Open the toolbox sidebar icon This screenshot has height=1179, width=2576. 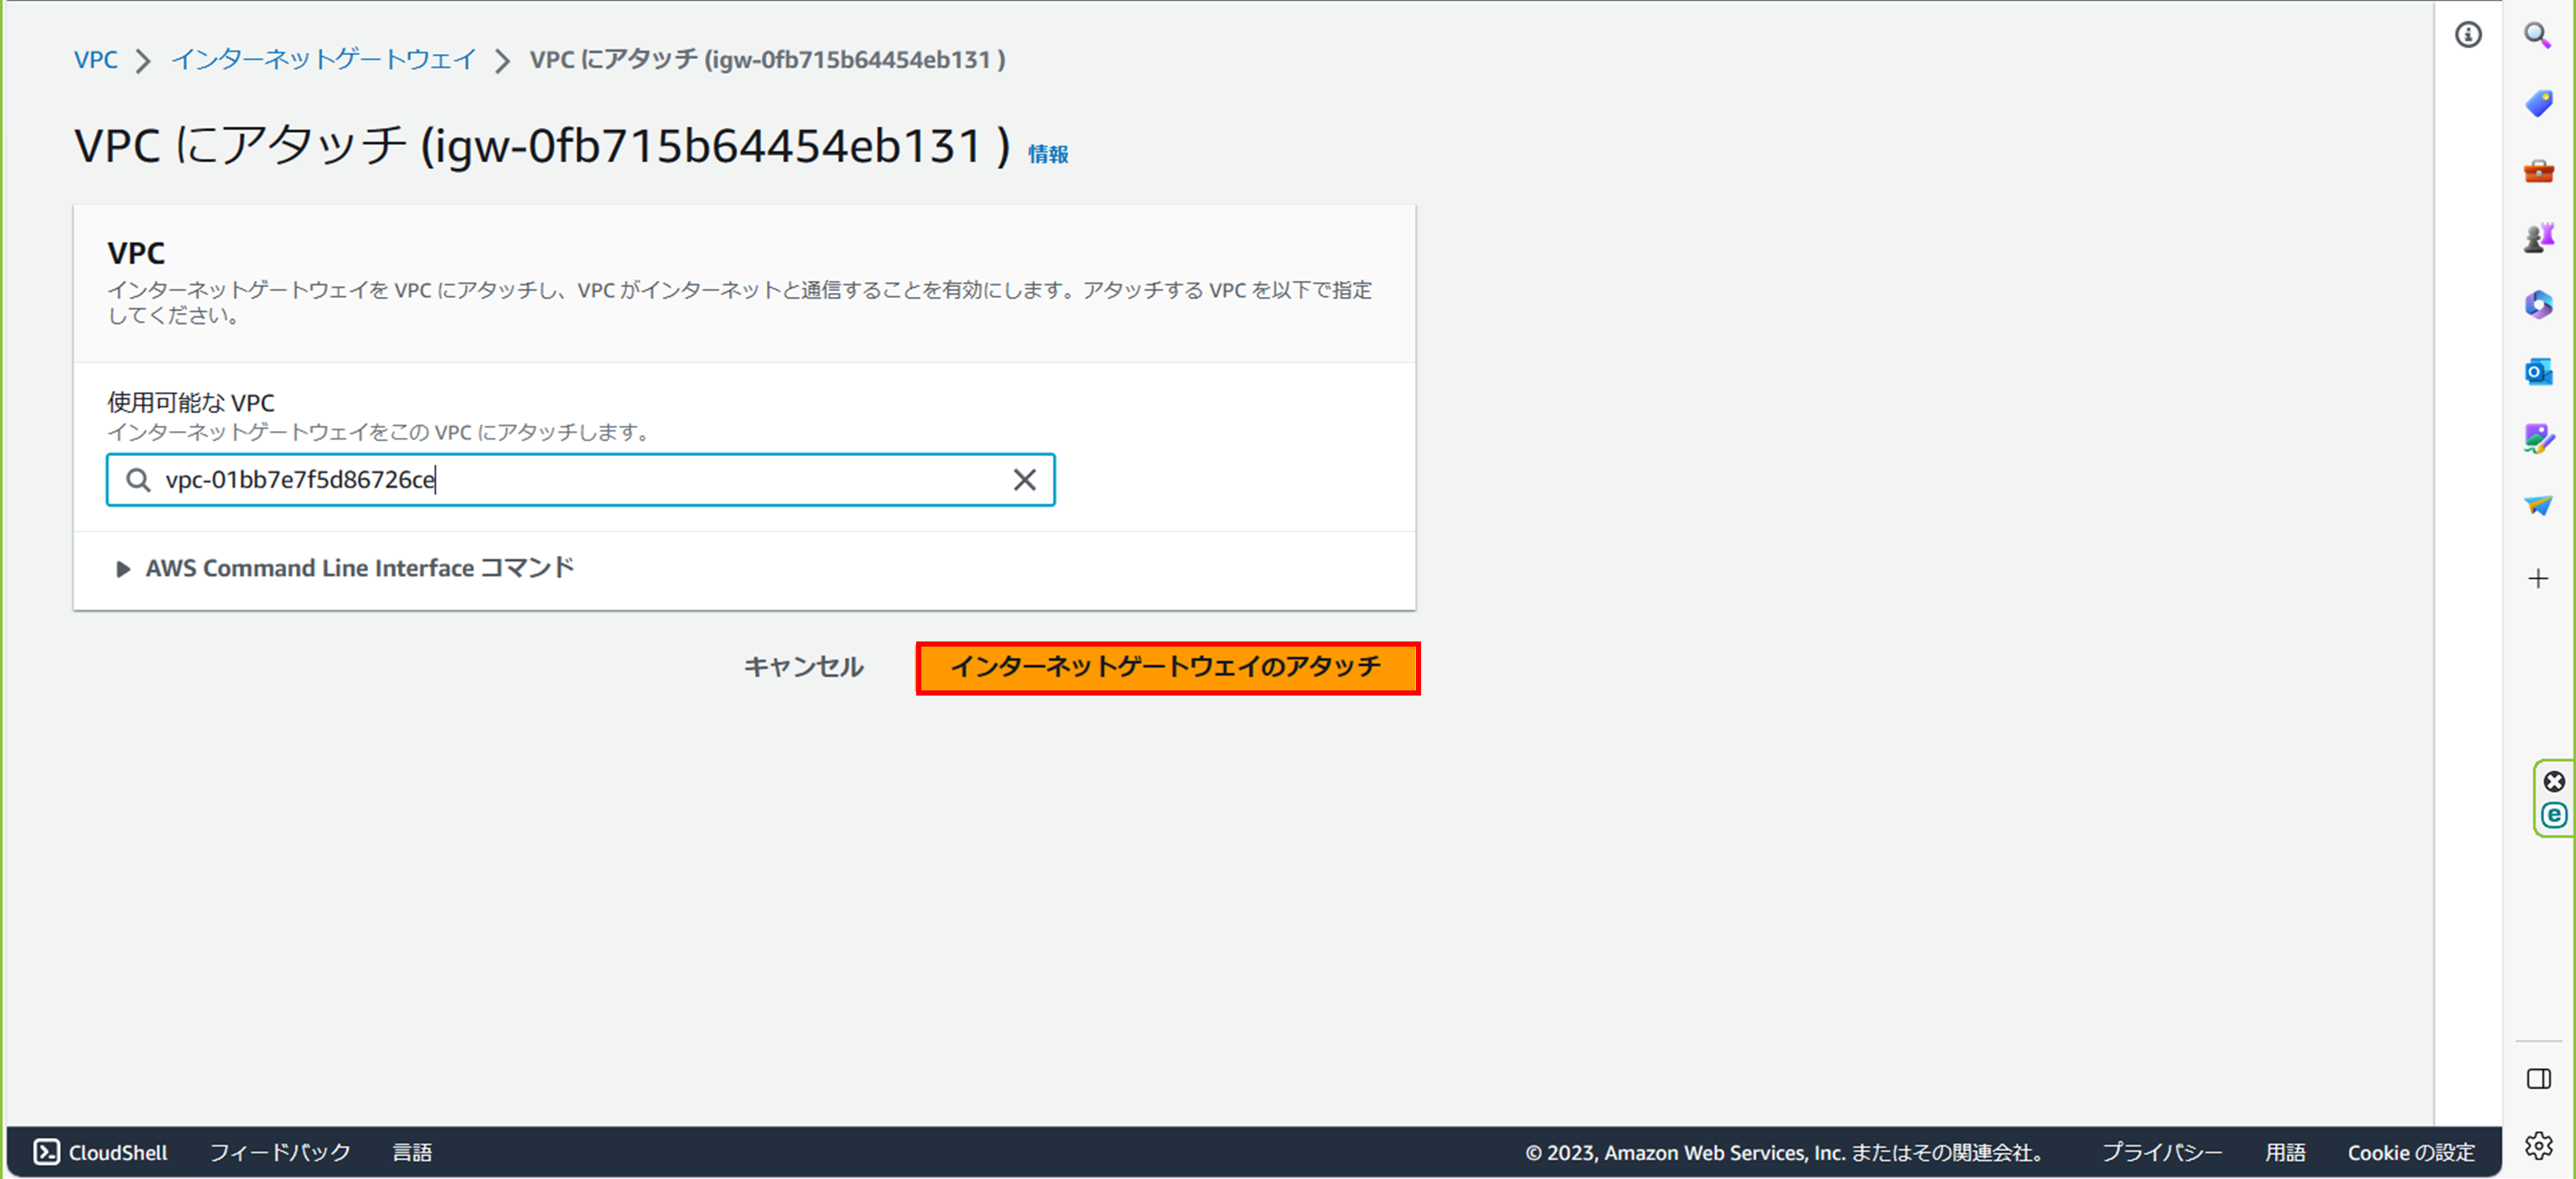point(2537,171)
